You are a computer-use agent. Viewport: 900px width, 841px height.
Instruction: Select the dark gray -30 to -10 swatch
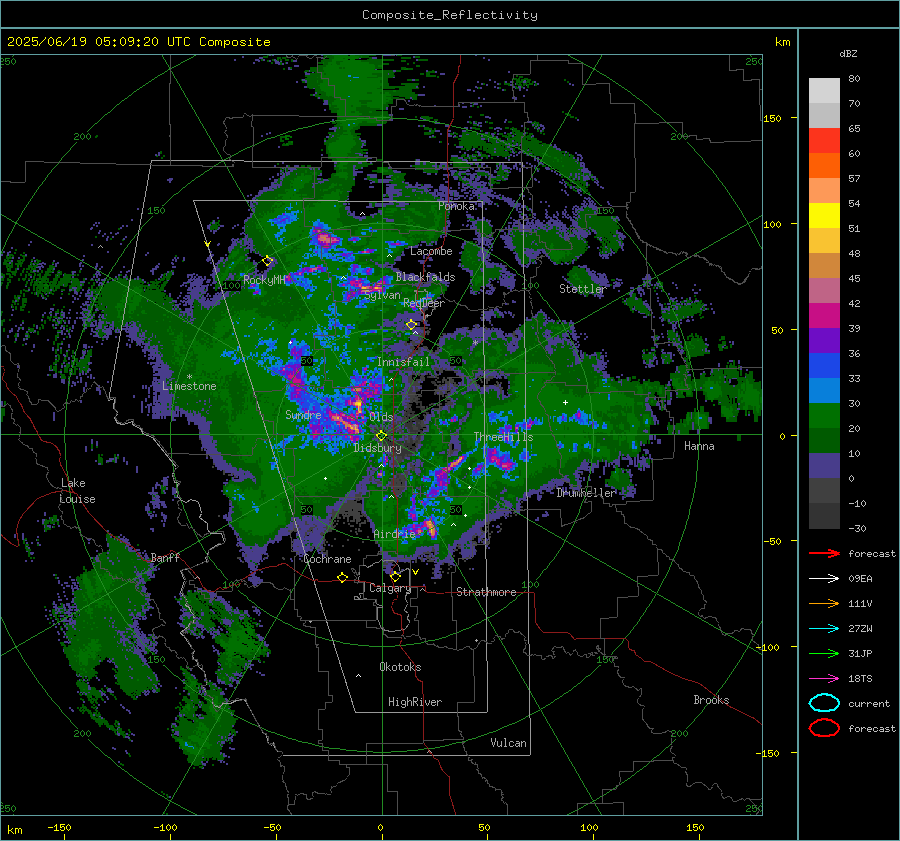tap(824, 516)
